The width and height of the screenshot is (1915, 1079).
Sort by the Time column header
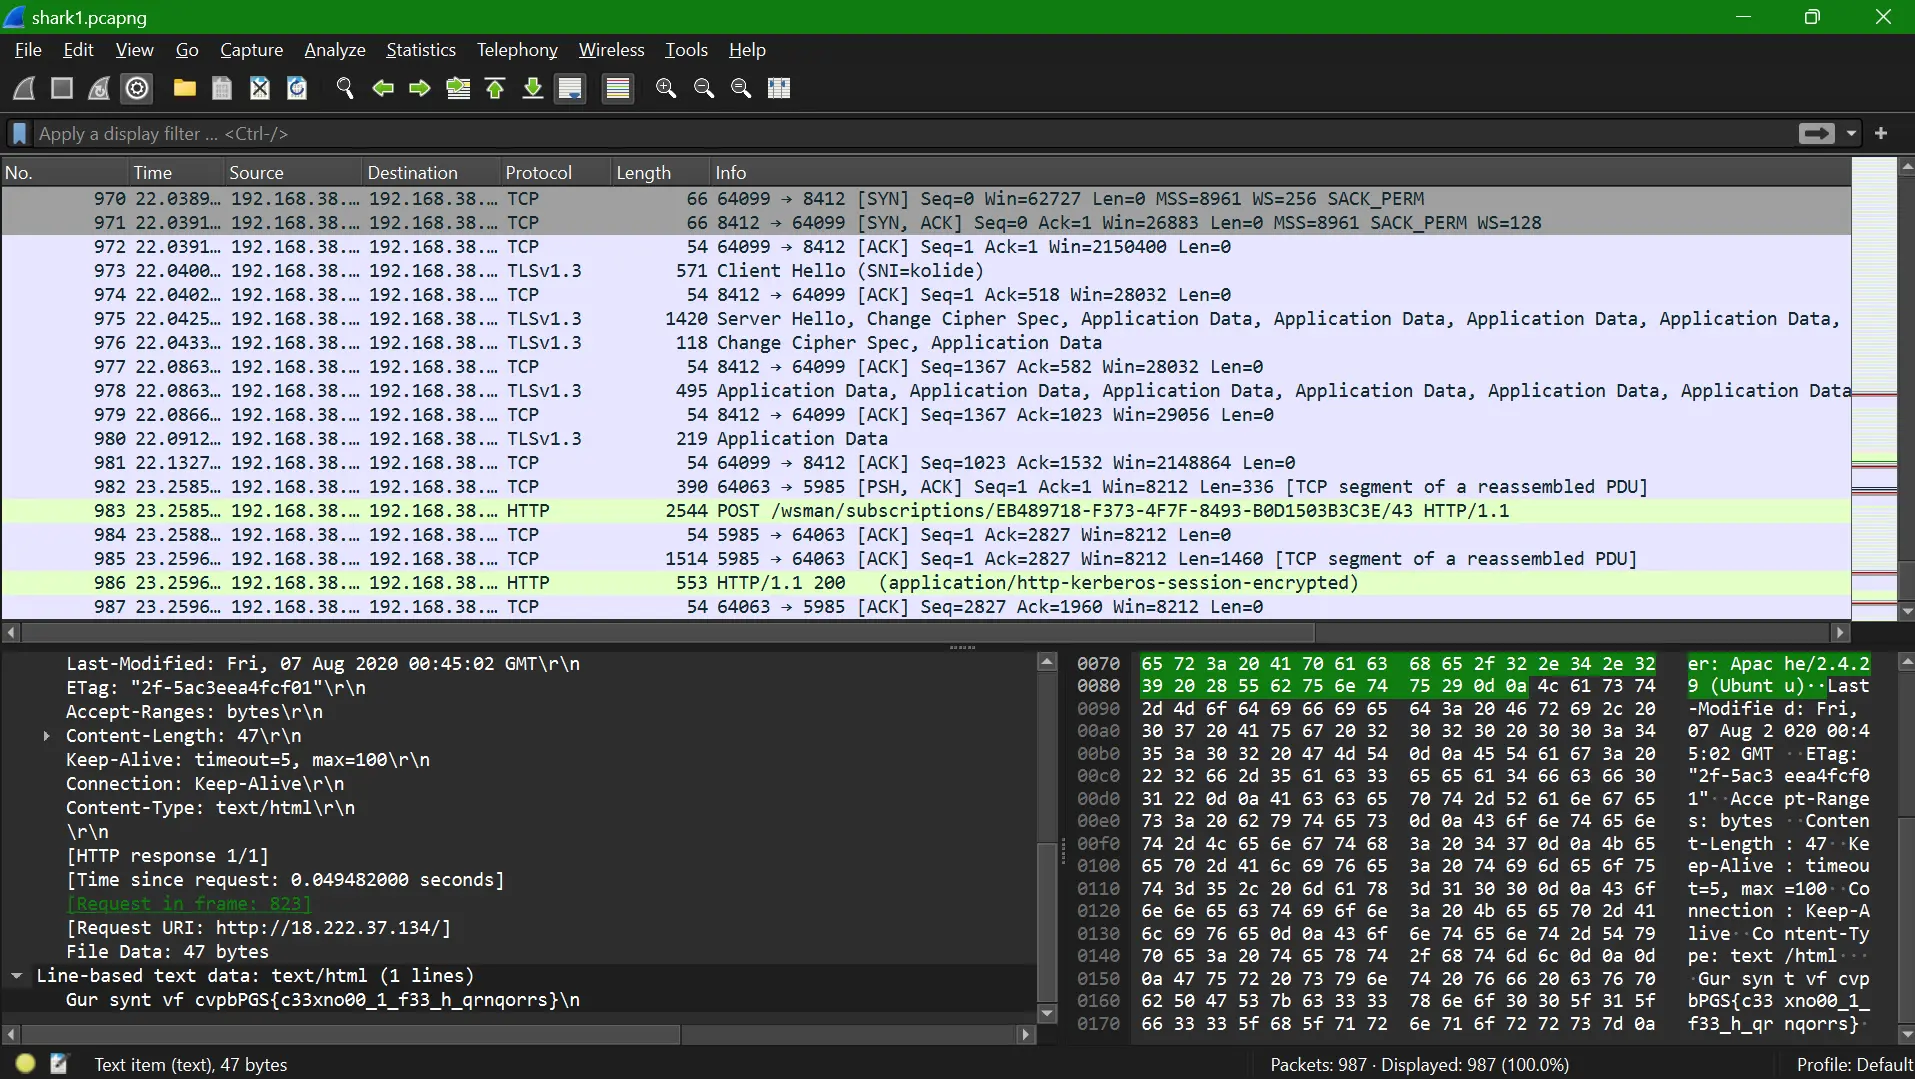178,172
